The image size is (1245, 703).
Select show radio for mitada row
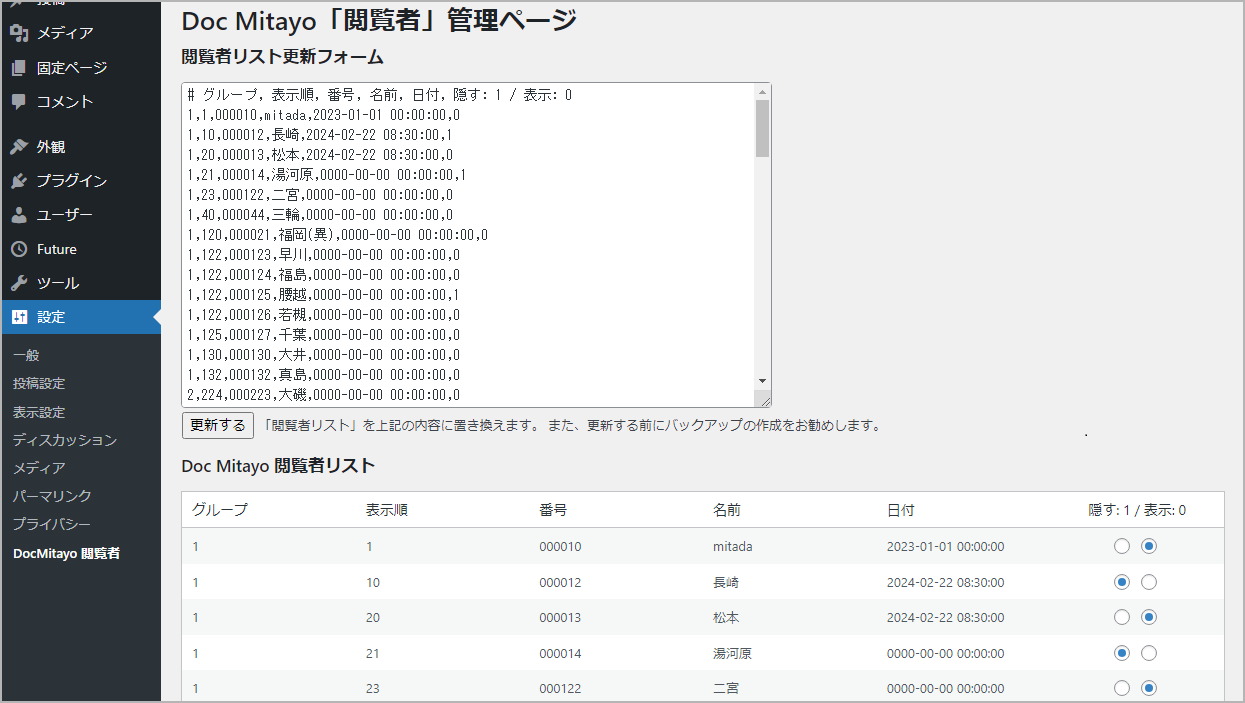(x=1149, y=546)
